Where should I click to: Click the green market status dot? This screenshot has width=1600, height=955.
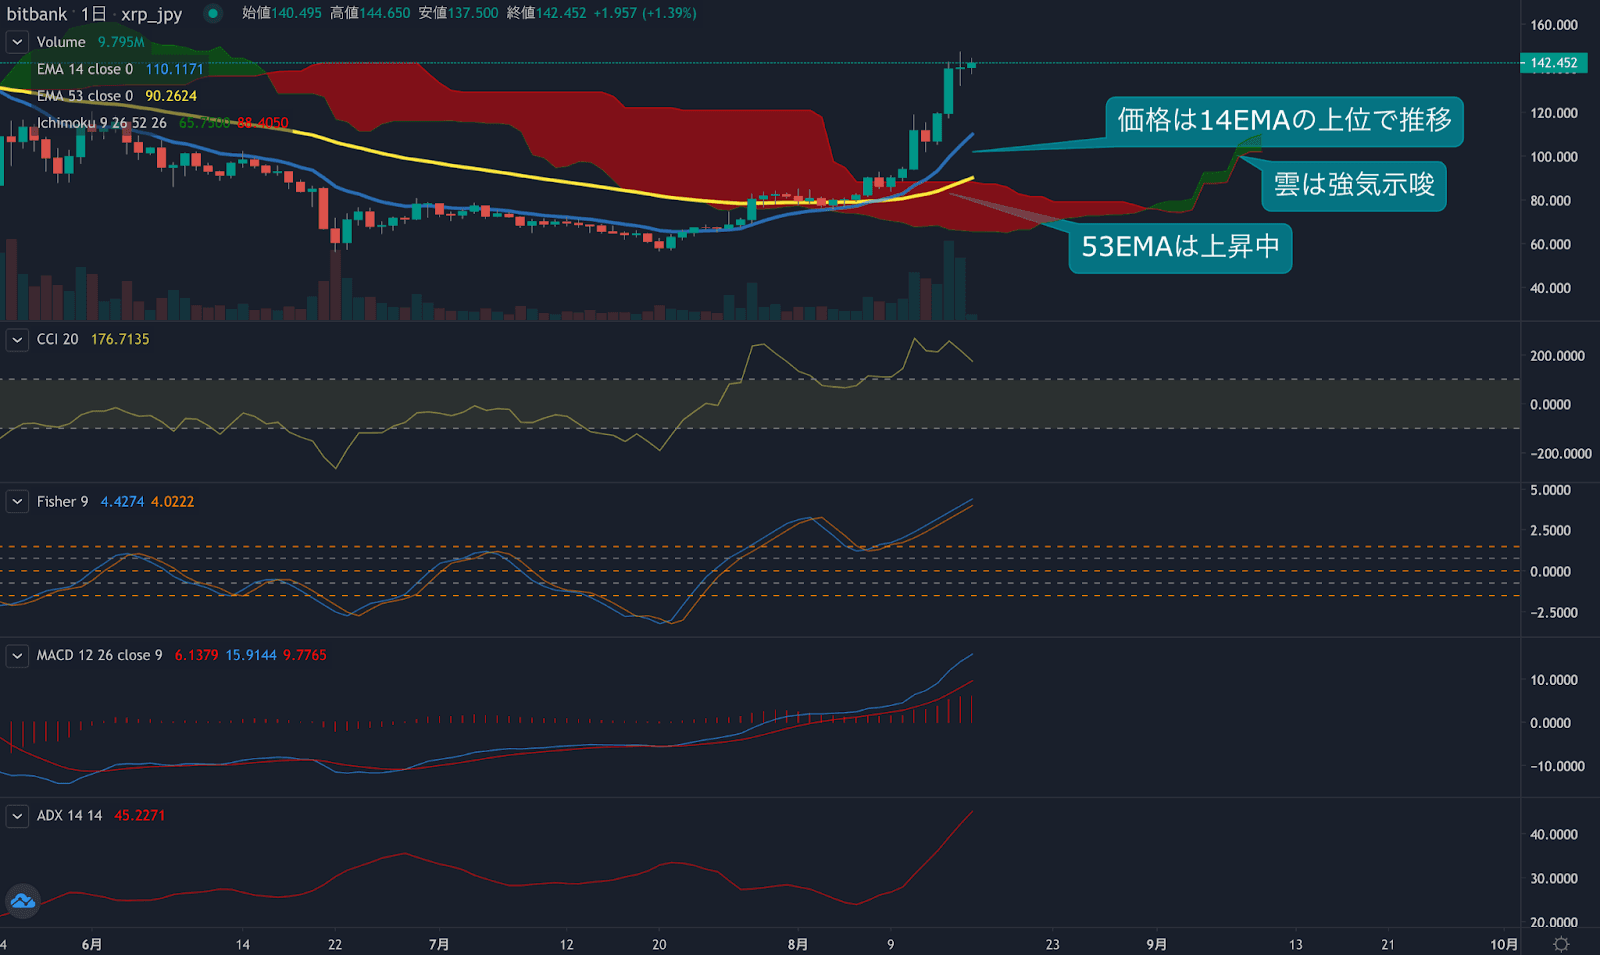click(x=213, y=13)
